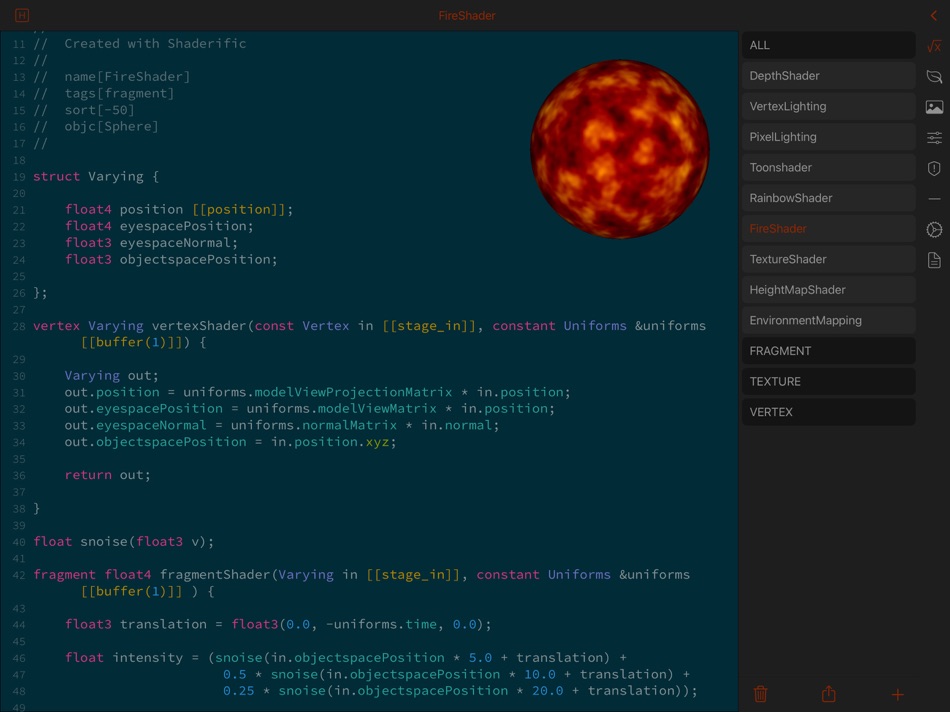Image resolution: width=950 pixels, height=712 pixels.
Task: Click the line with uniforms.modelViewMatrix
Action: [310, 408]
